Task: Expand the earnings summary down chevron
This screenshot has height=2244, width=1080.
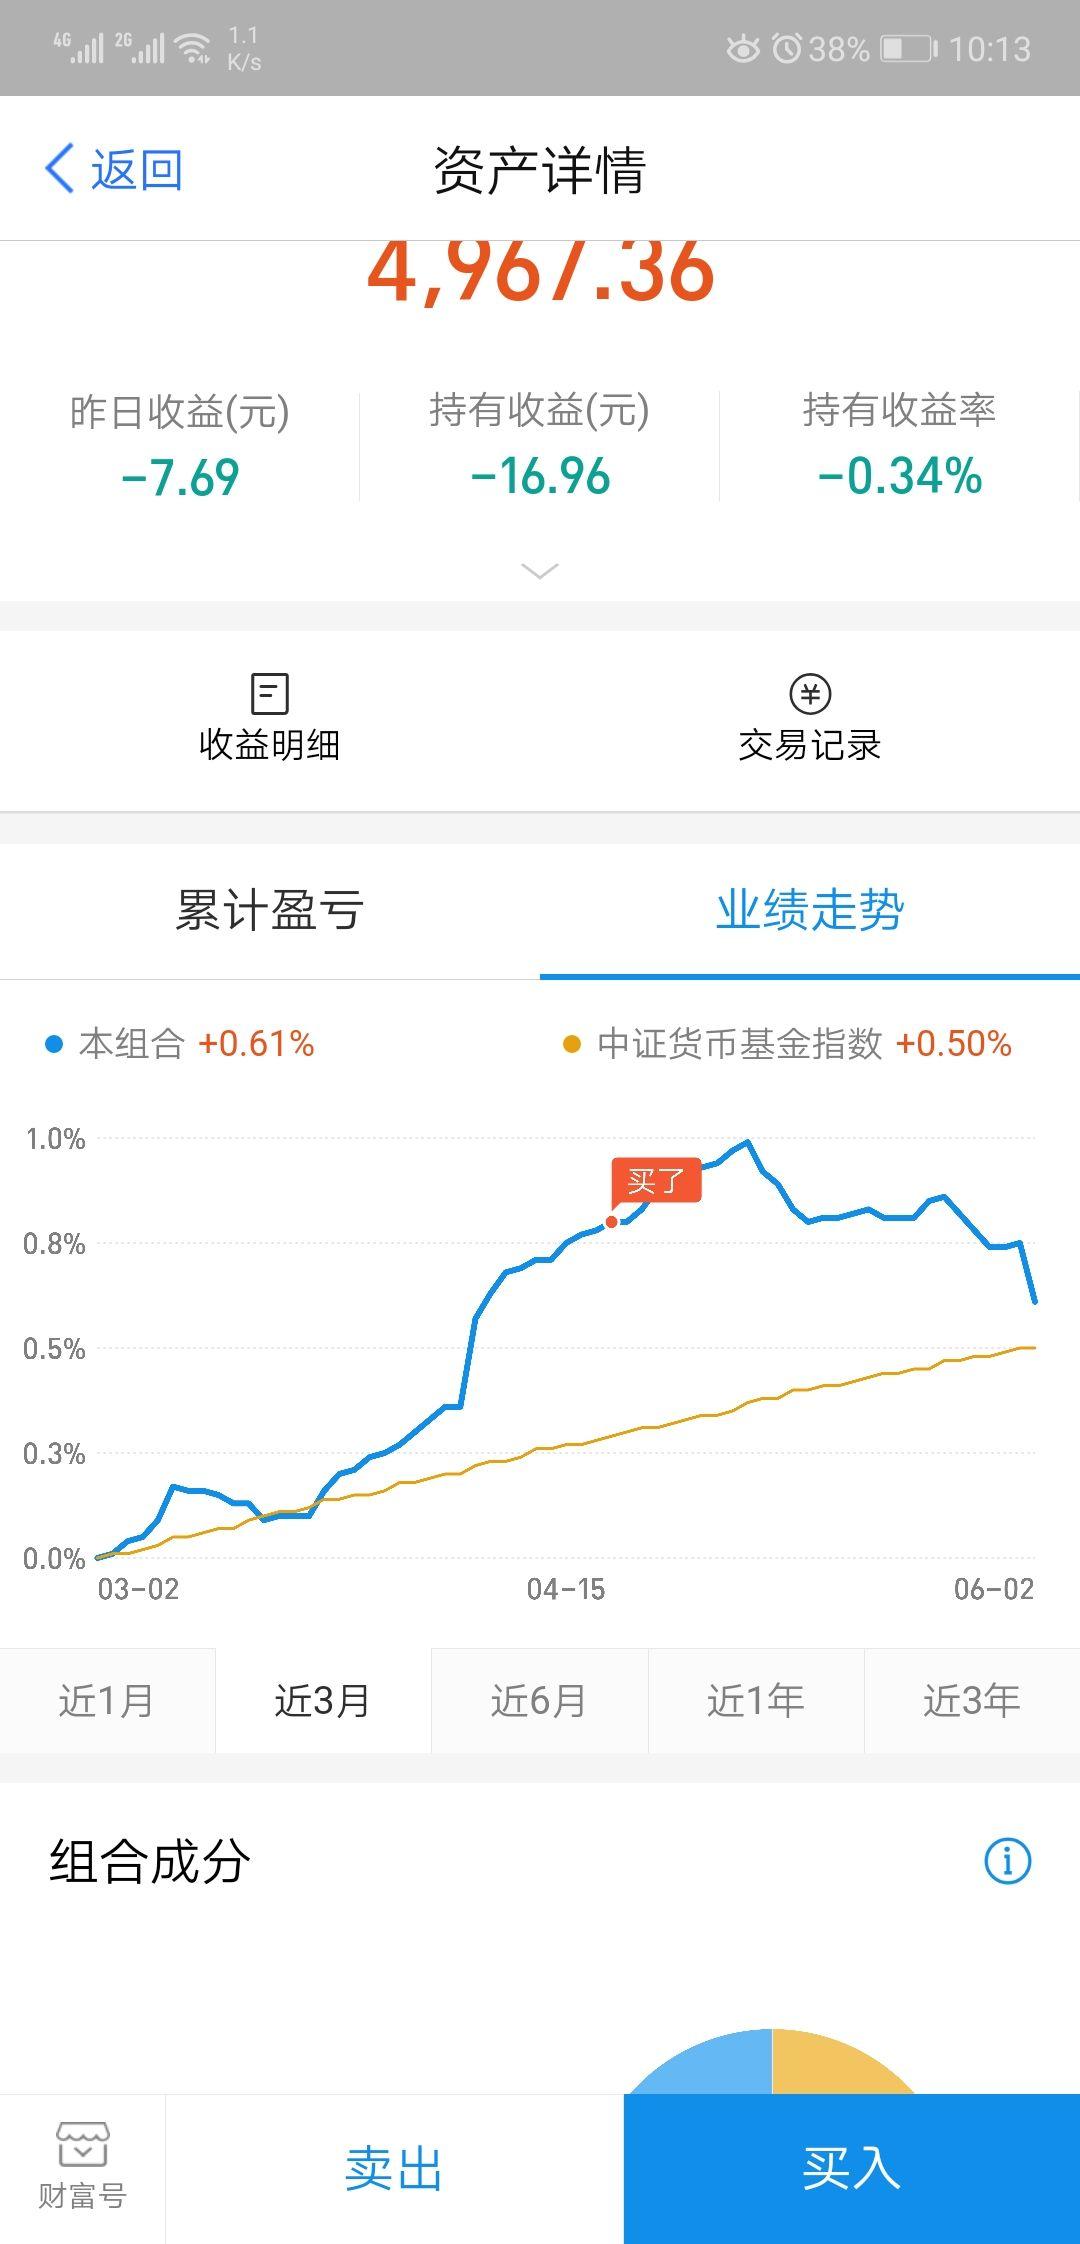Action: pyautogui.click(x=540, y=571)
